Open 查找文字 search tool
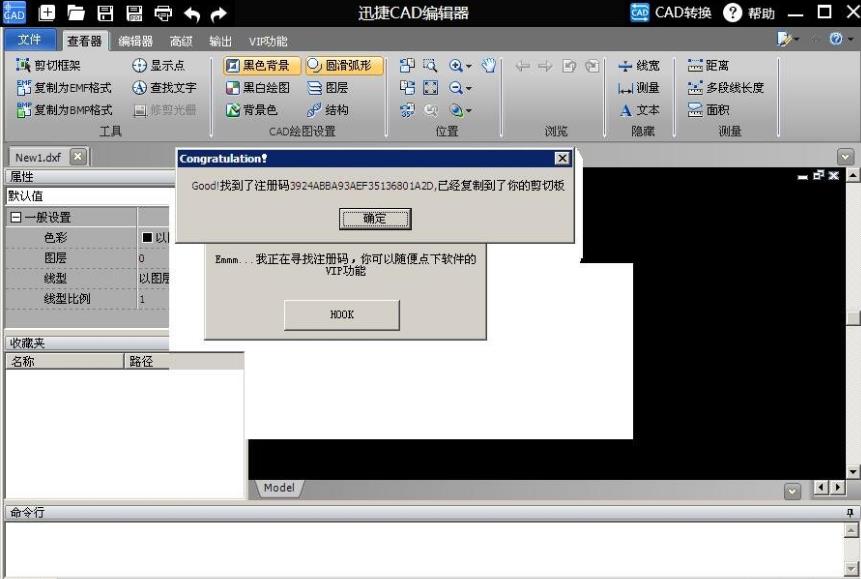This screenshot has width=861, height=579. coord(164,87)
